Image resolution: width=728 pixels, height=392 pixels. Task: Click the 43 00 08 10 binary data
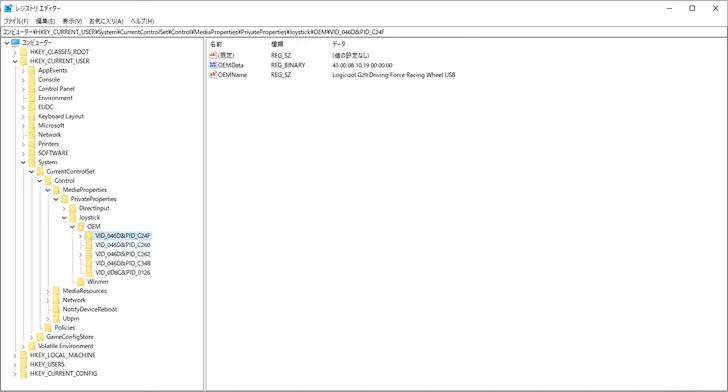pos(362,65)
